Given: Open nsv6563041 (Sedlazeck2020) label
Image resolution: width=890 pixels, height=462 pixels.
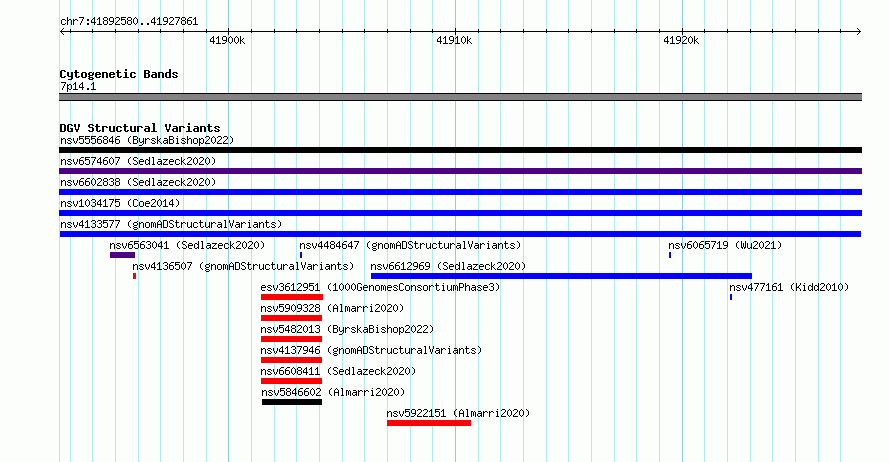Looking at the screenshot, I should [187, 245].
